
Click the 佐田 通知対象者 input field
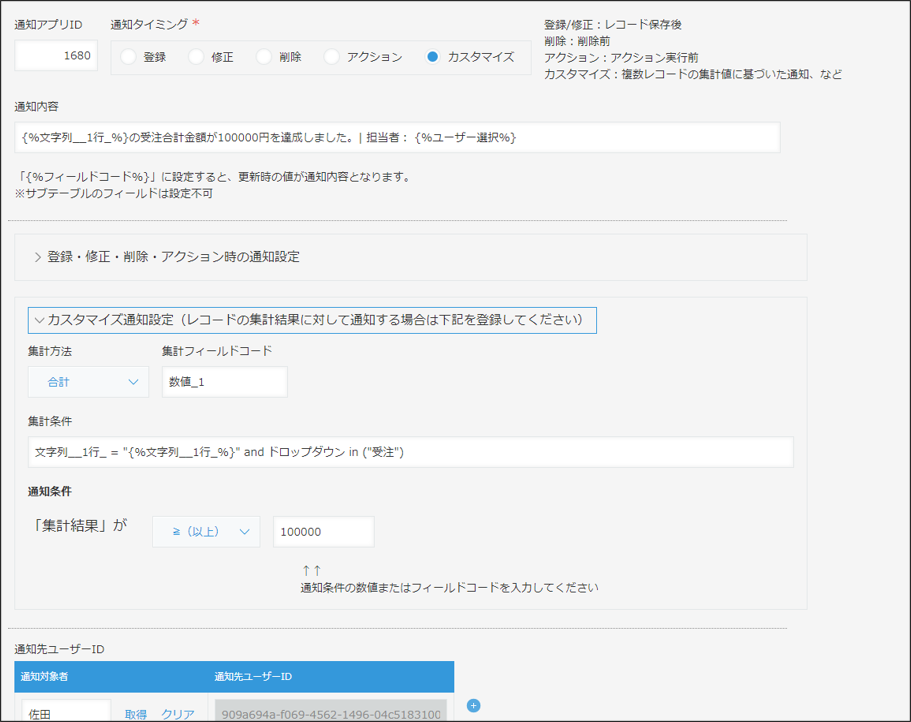(x=66, y=713)
